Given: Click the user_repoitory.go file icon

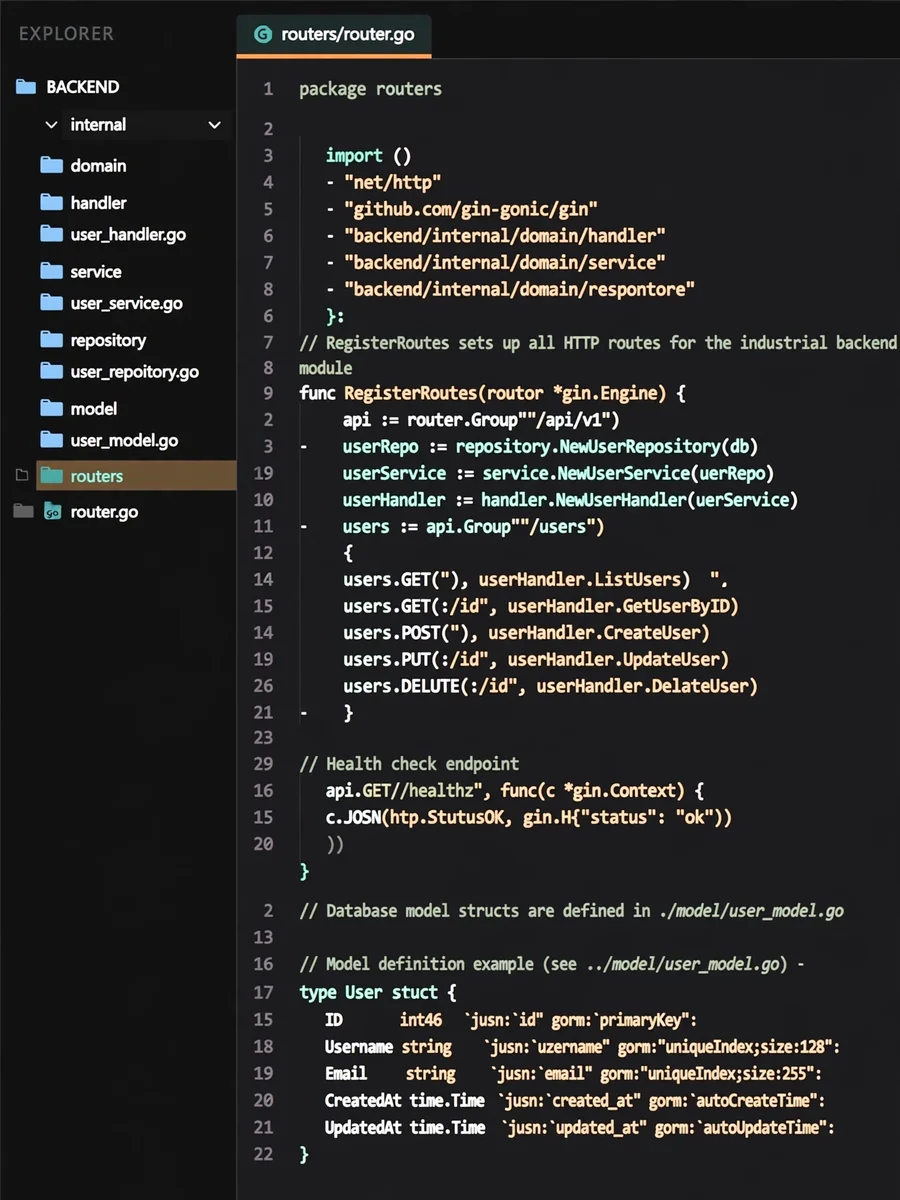Looking at the screenshot, I should click(52, 371).
